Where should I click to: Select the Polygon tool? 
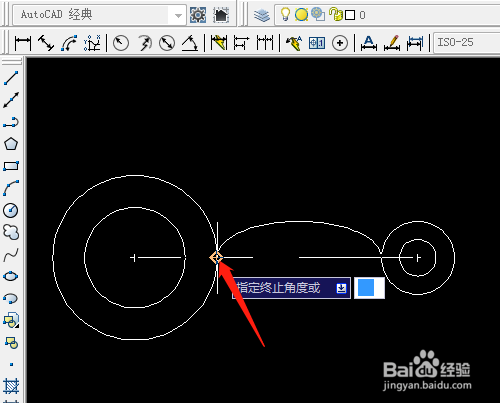(x=11, y=144)
